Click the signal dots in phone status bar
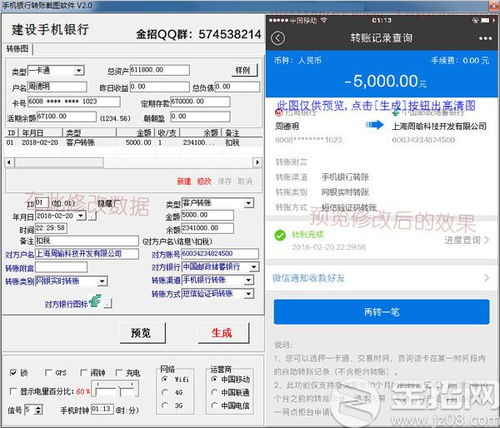This screenshot has height=428, width=500. coord(278,21)
